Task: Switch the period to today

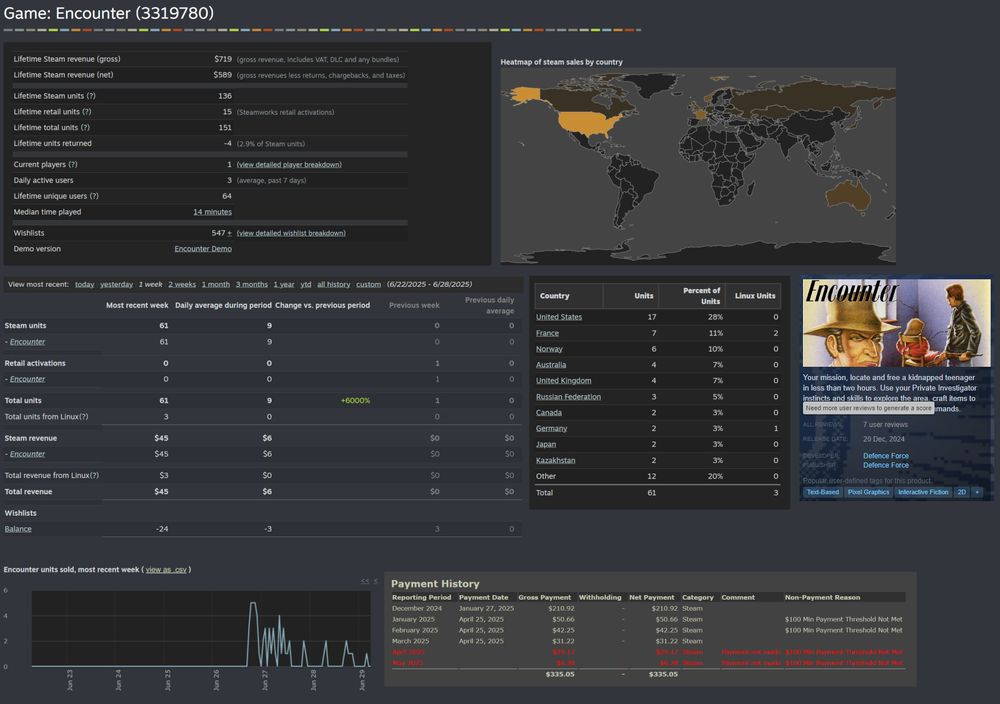Action: point(84,284)
